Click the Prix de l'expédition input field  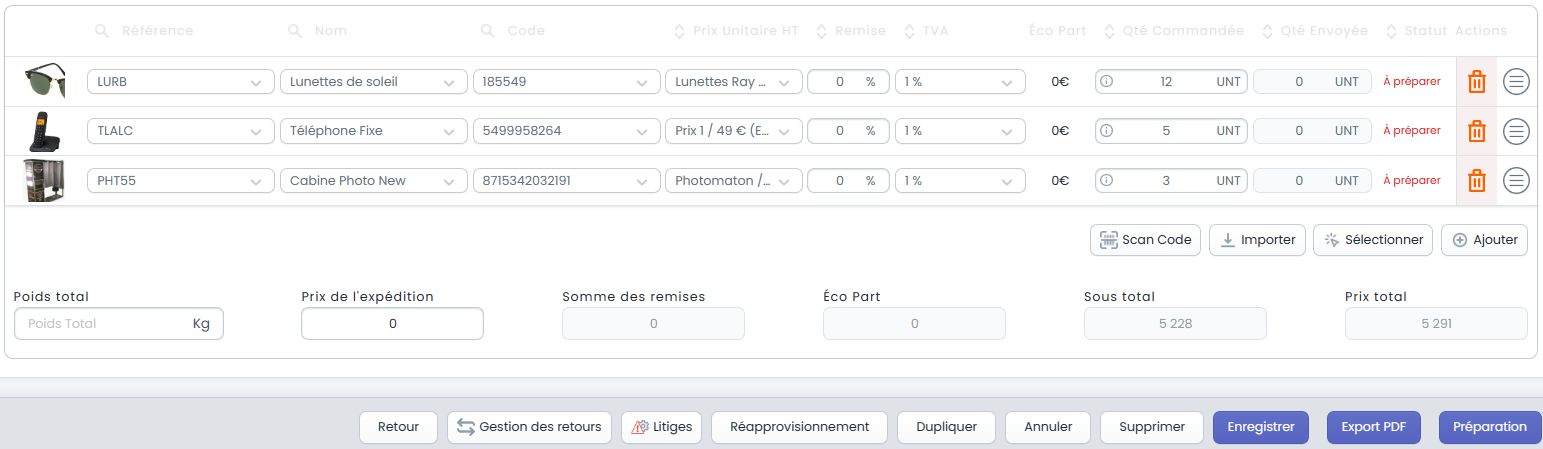[392, 323]
